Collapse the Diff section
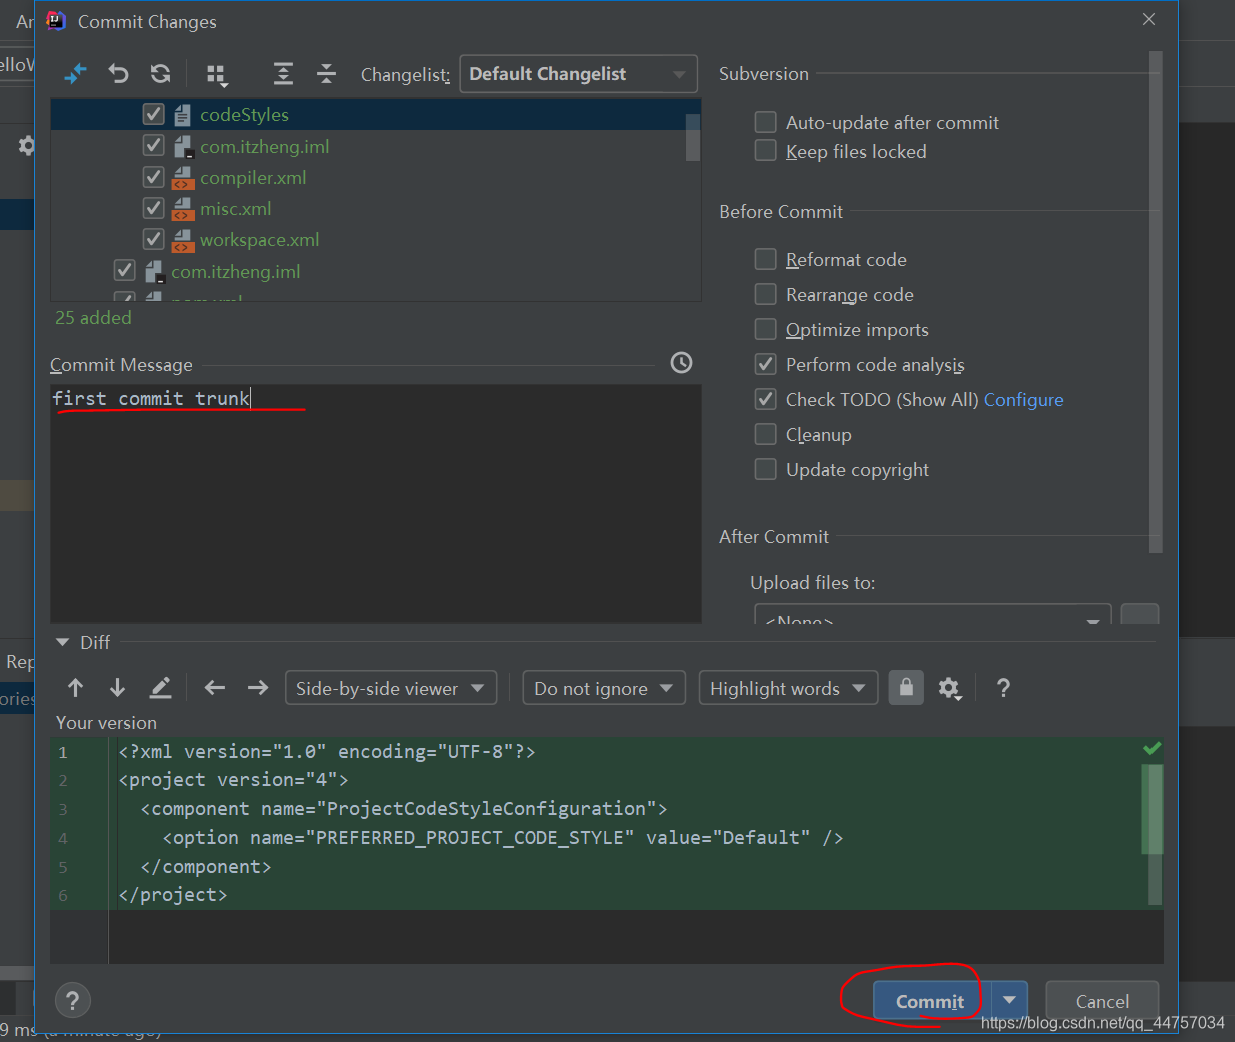Screen dimensions: 1235x1042 click(x=63, y=643)
